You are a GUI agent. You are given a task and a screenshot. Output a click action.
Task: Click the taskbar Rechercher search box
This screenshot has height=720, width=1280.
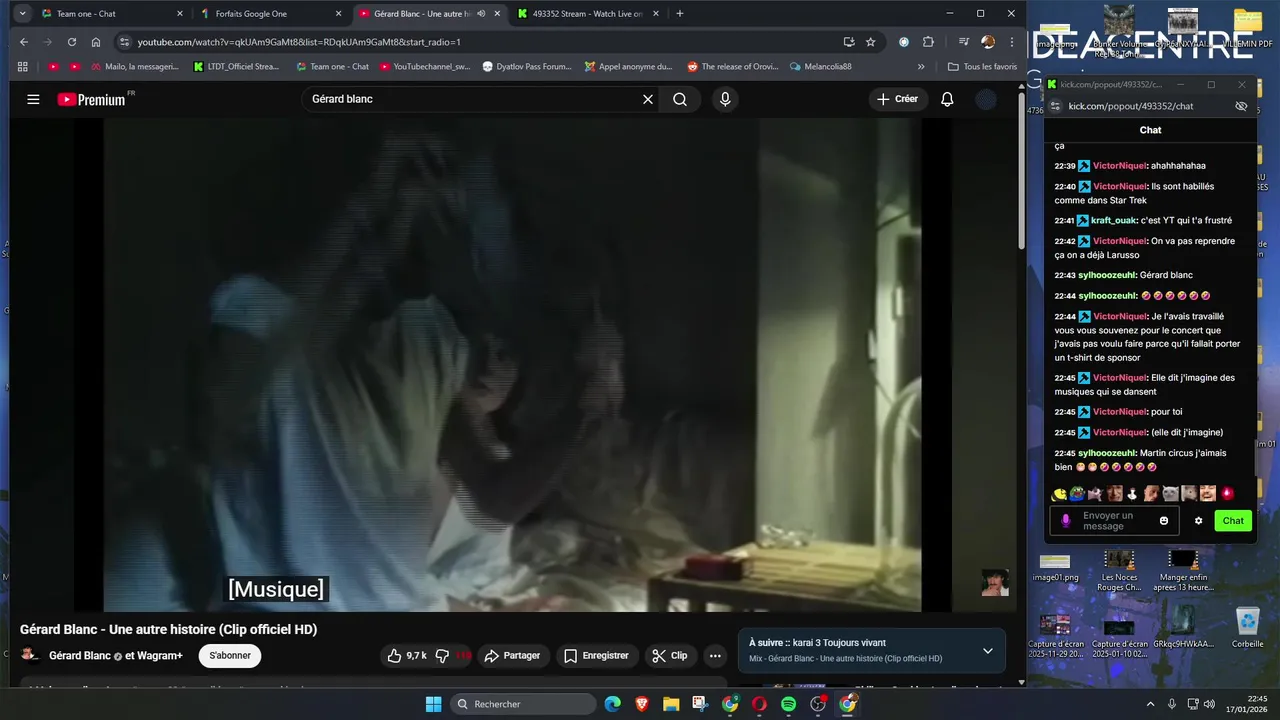(521, 704)
